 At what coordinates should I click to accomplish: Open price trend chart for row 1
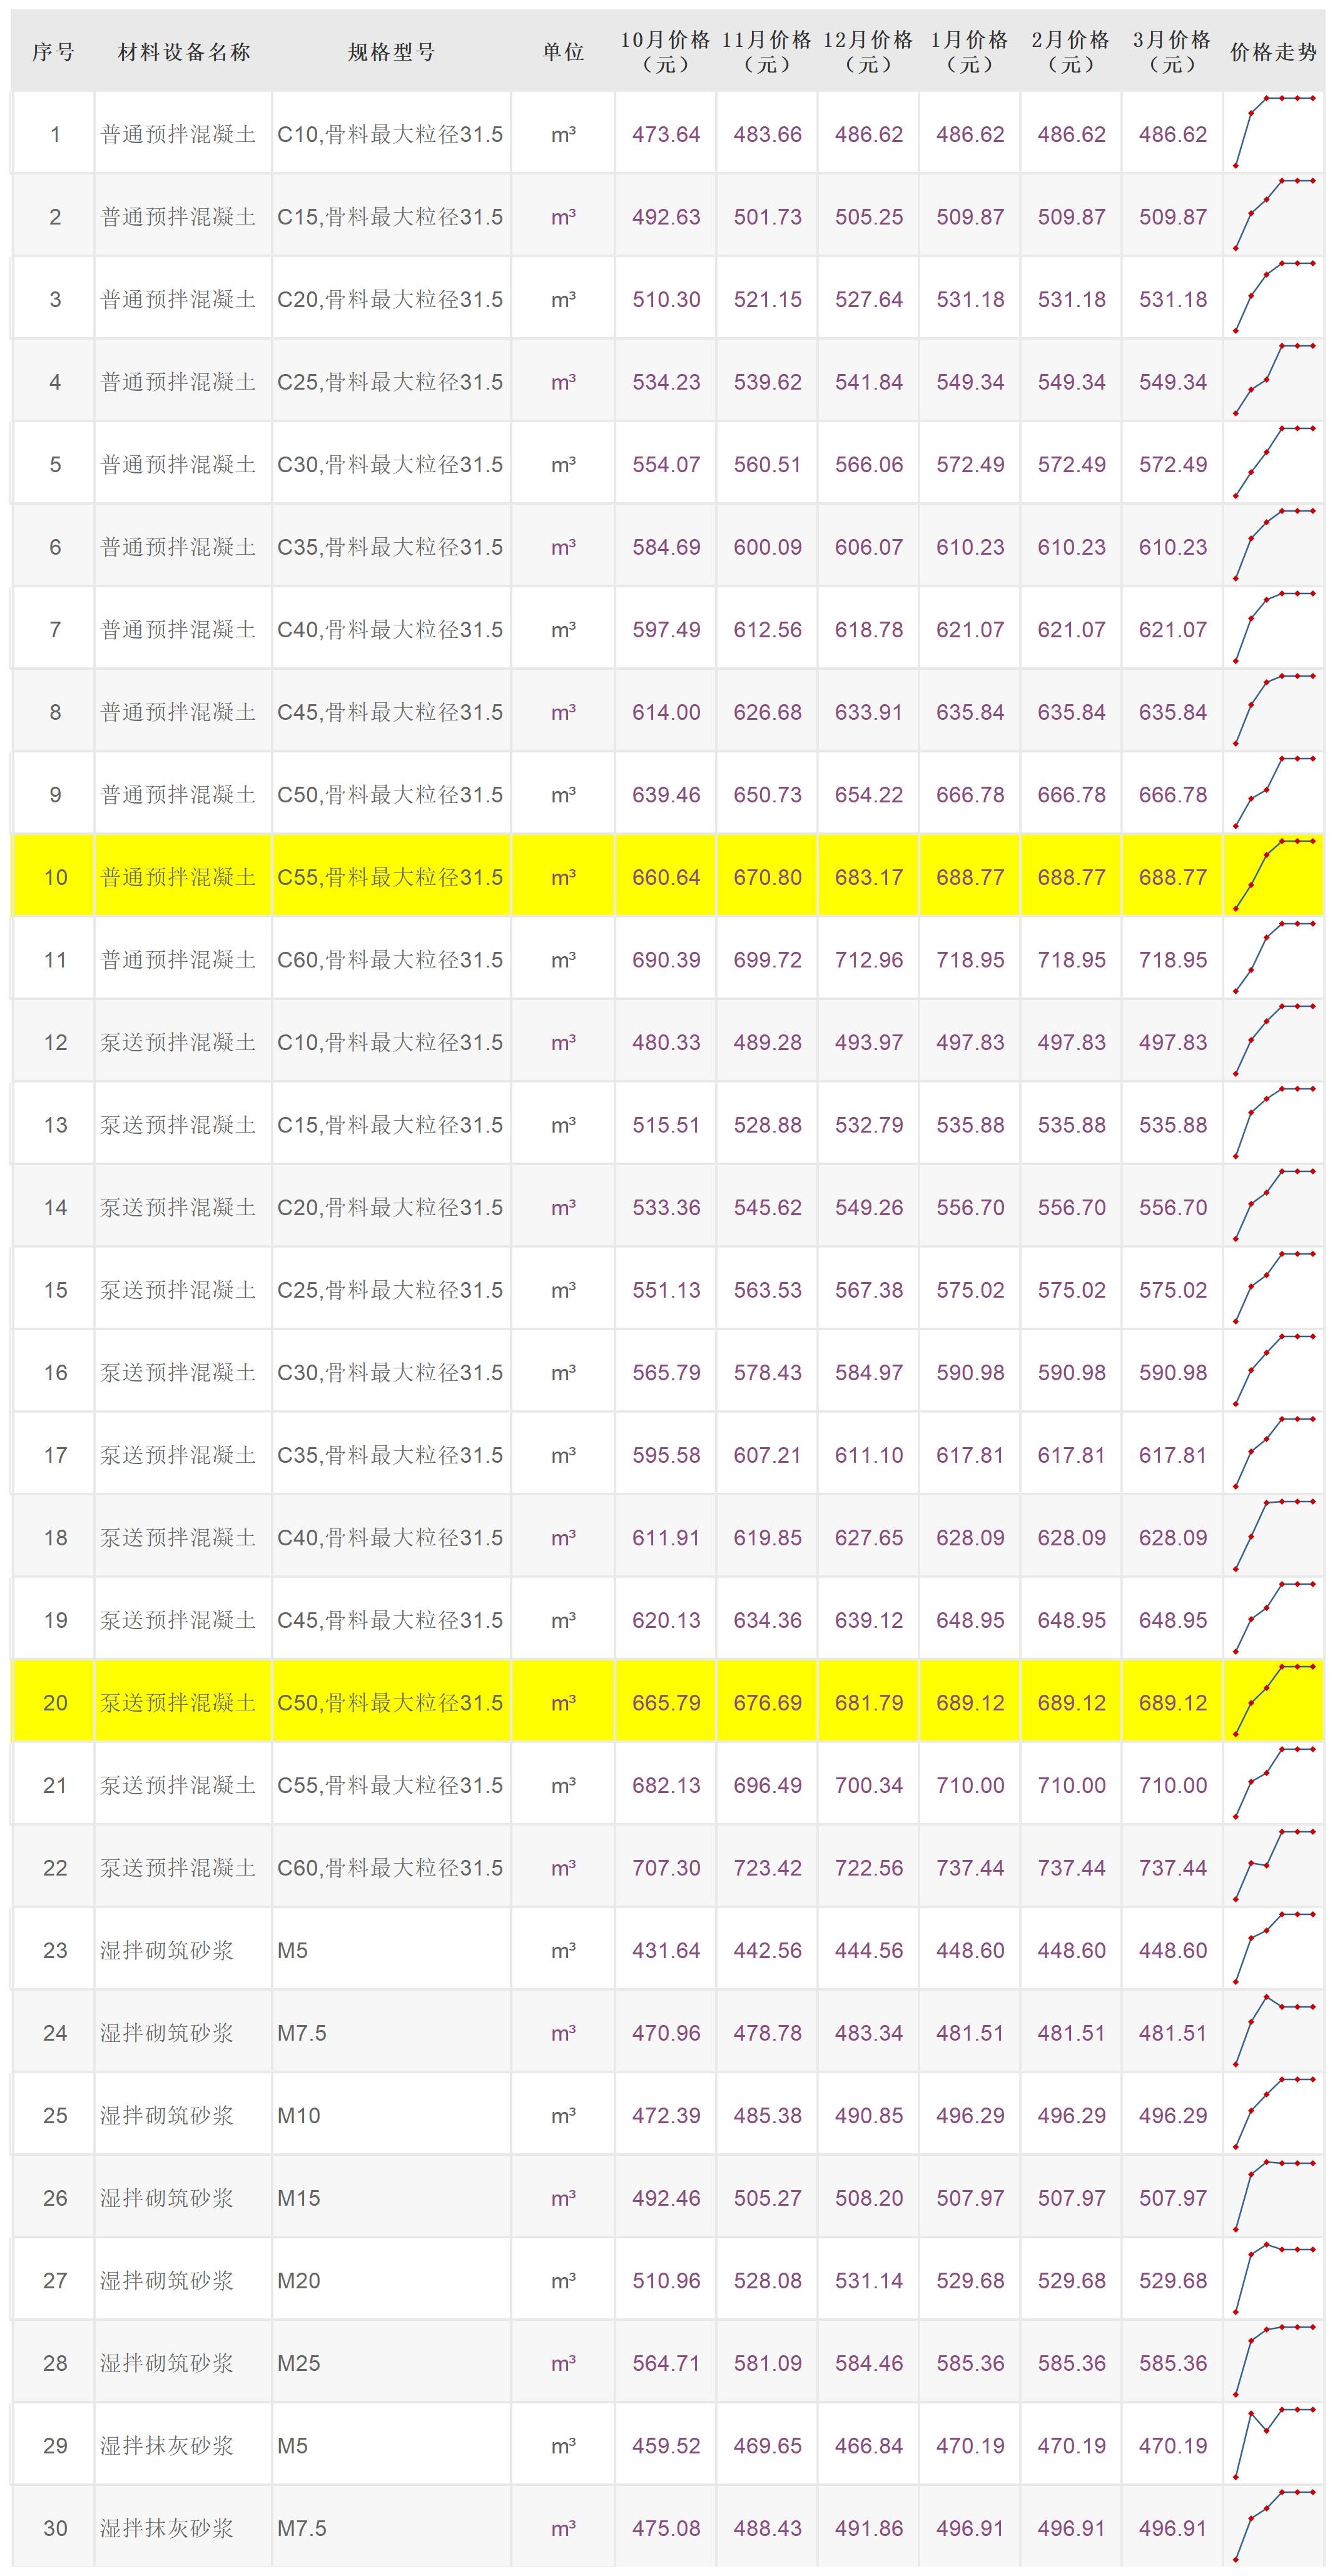1274,133
